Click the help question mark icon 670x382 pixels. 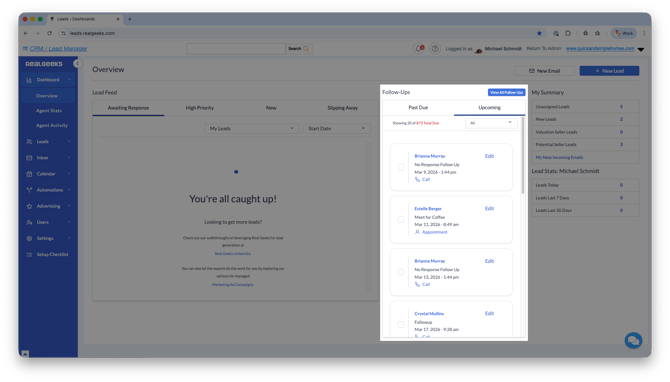tap(435, 49)
